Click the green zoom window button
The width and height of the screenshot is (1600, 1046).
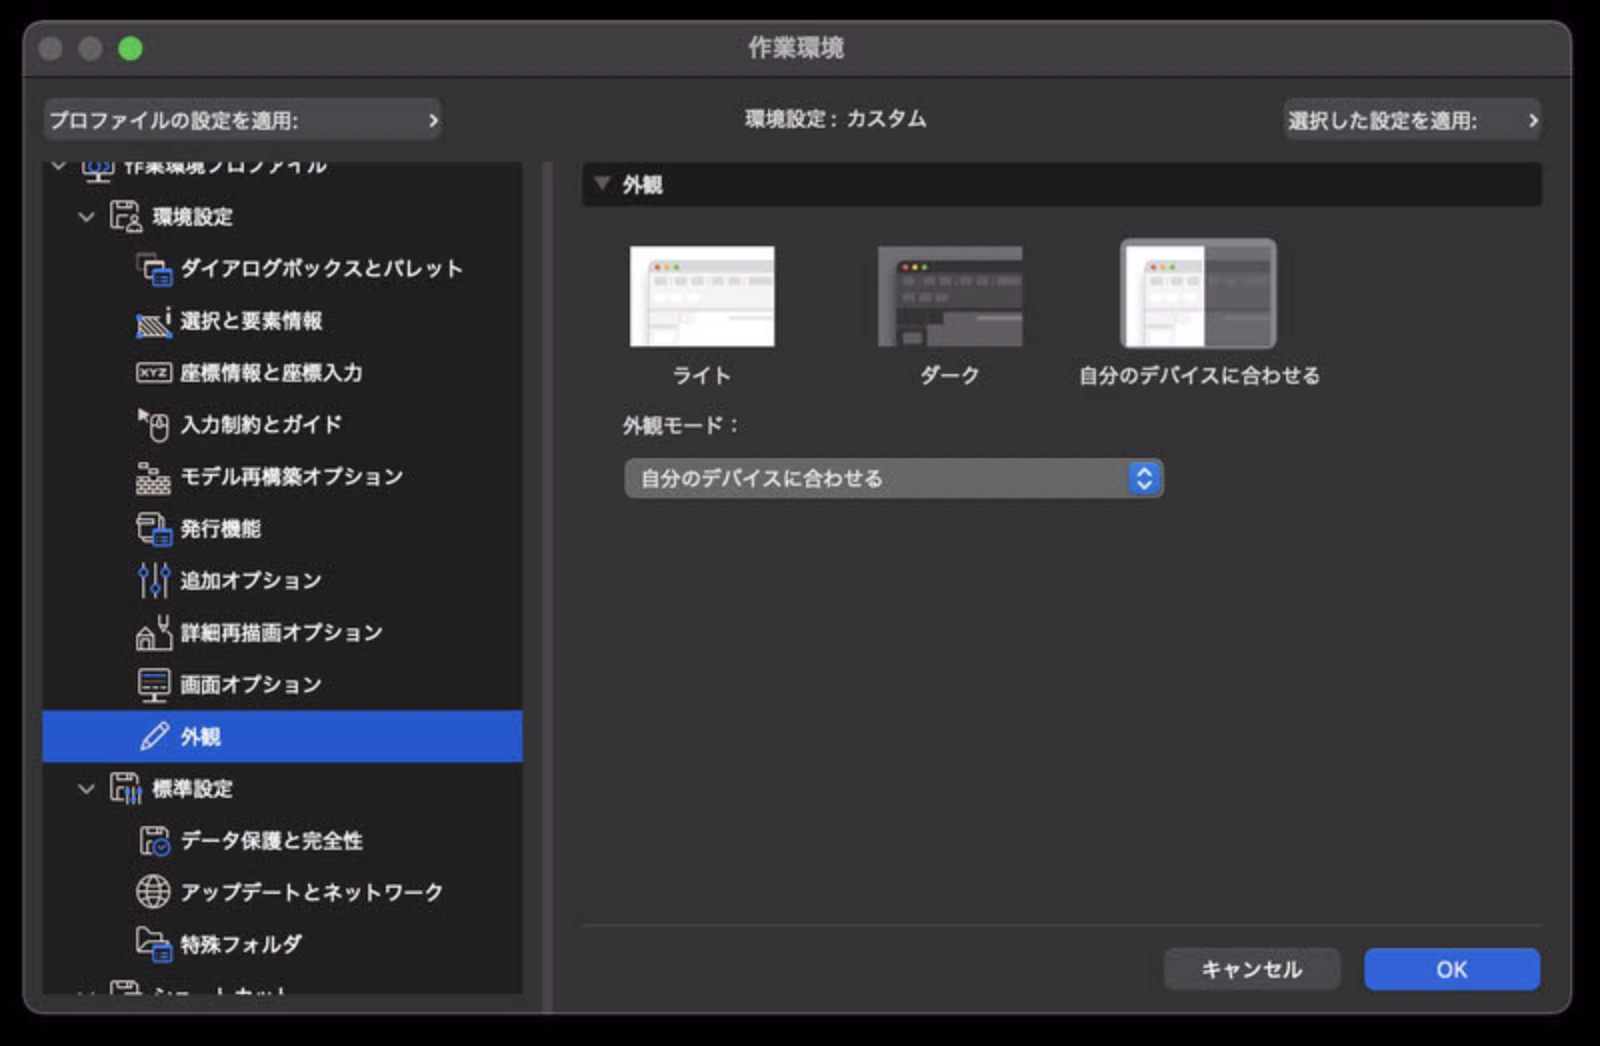click(130, 48)
